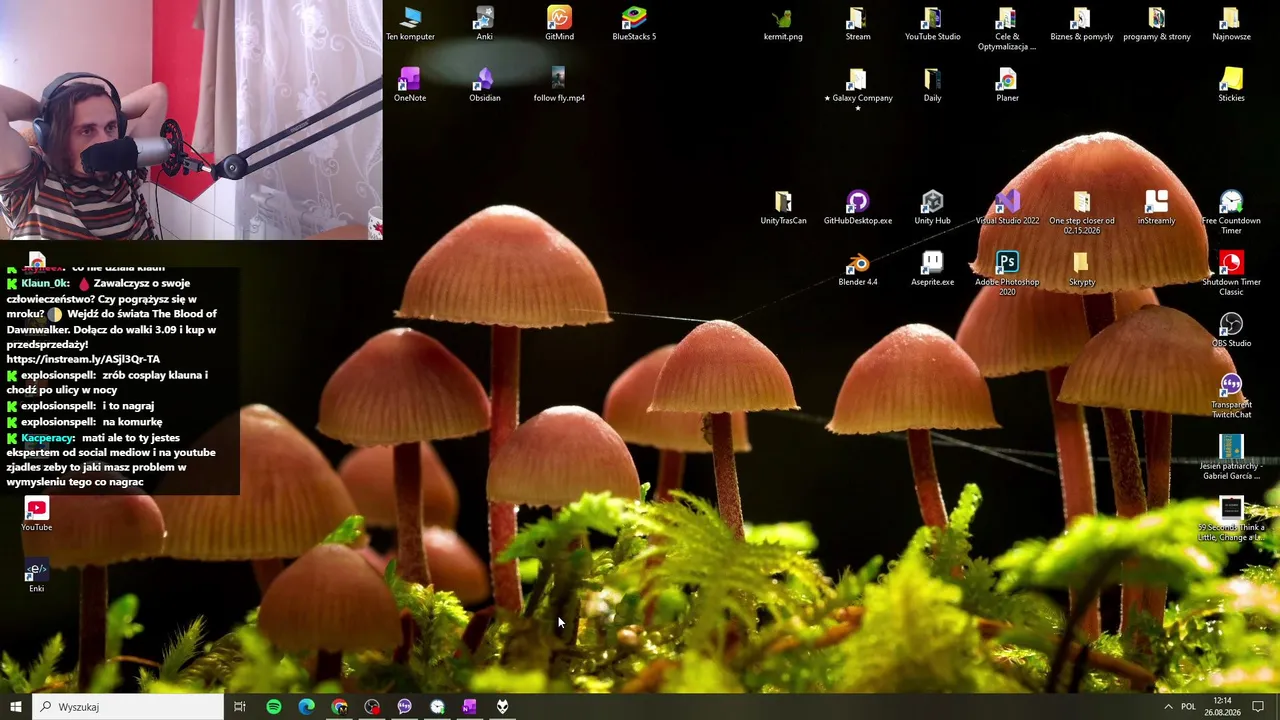Switch to Free Countdown Timer on taskbar
This screenshot has width=1280, height=720.
click(x=437, y=707)
